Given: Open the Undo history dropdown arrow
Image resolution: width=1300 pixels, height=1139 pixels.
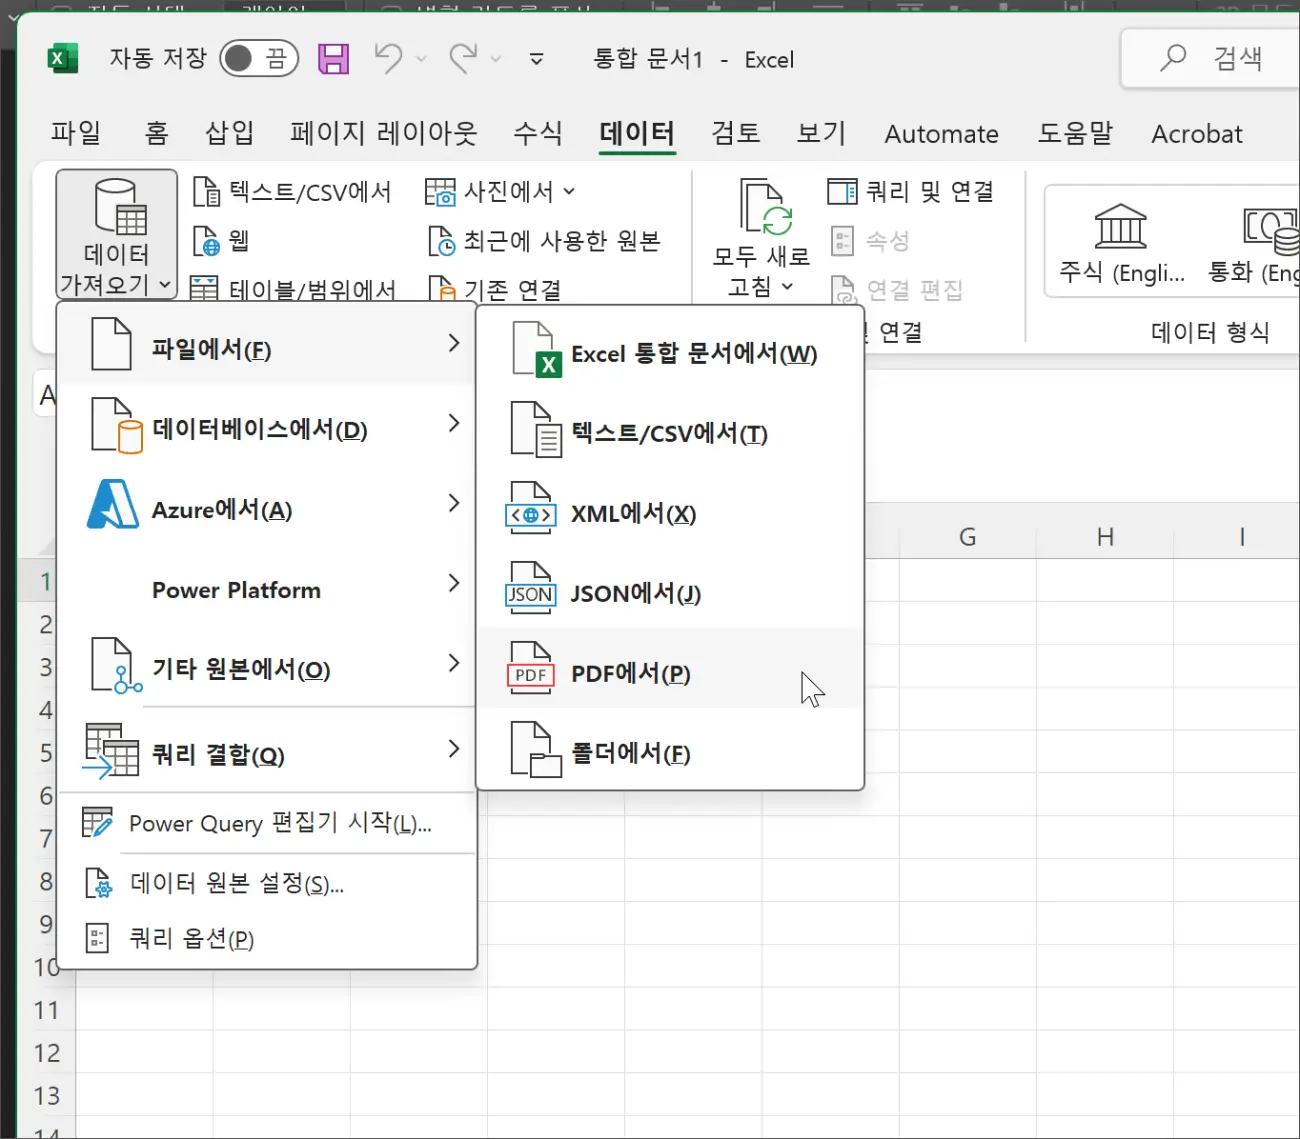Looking at the screenshot, I should (x=421, y=59).
